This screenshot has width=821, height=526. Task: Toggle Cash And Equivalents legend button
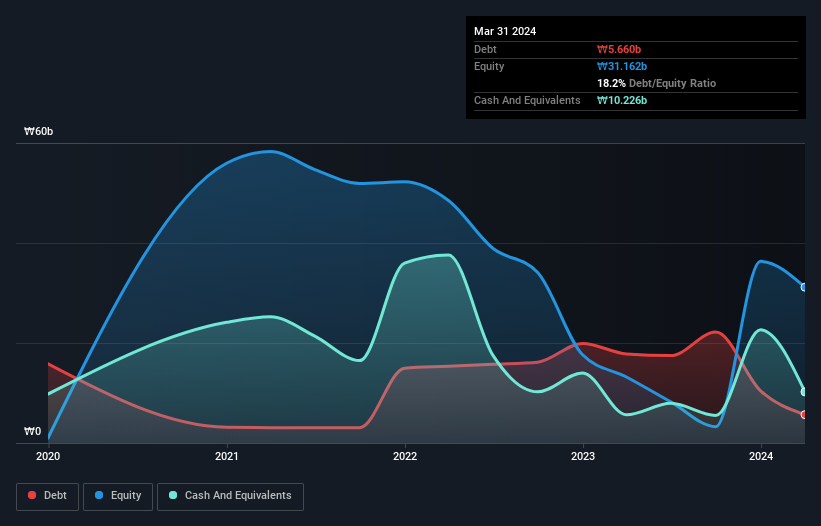(230, 496)
